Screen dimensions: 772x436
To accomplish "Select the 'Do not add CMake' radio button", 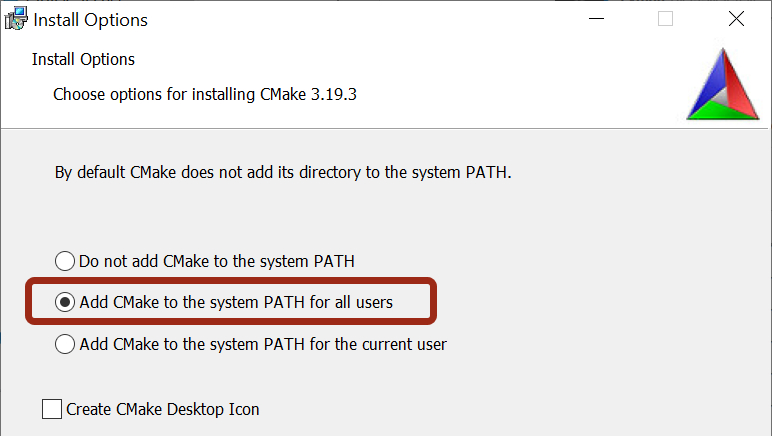I will click(65, 261).
